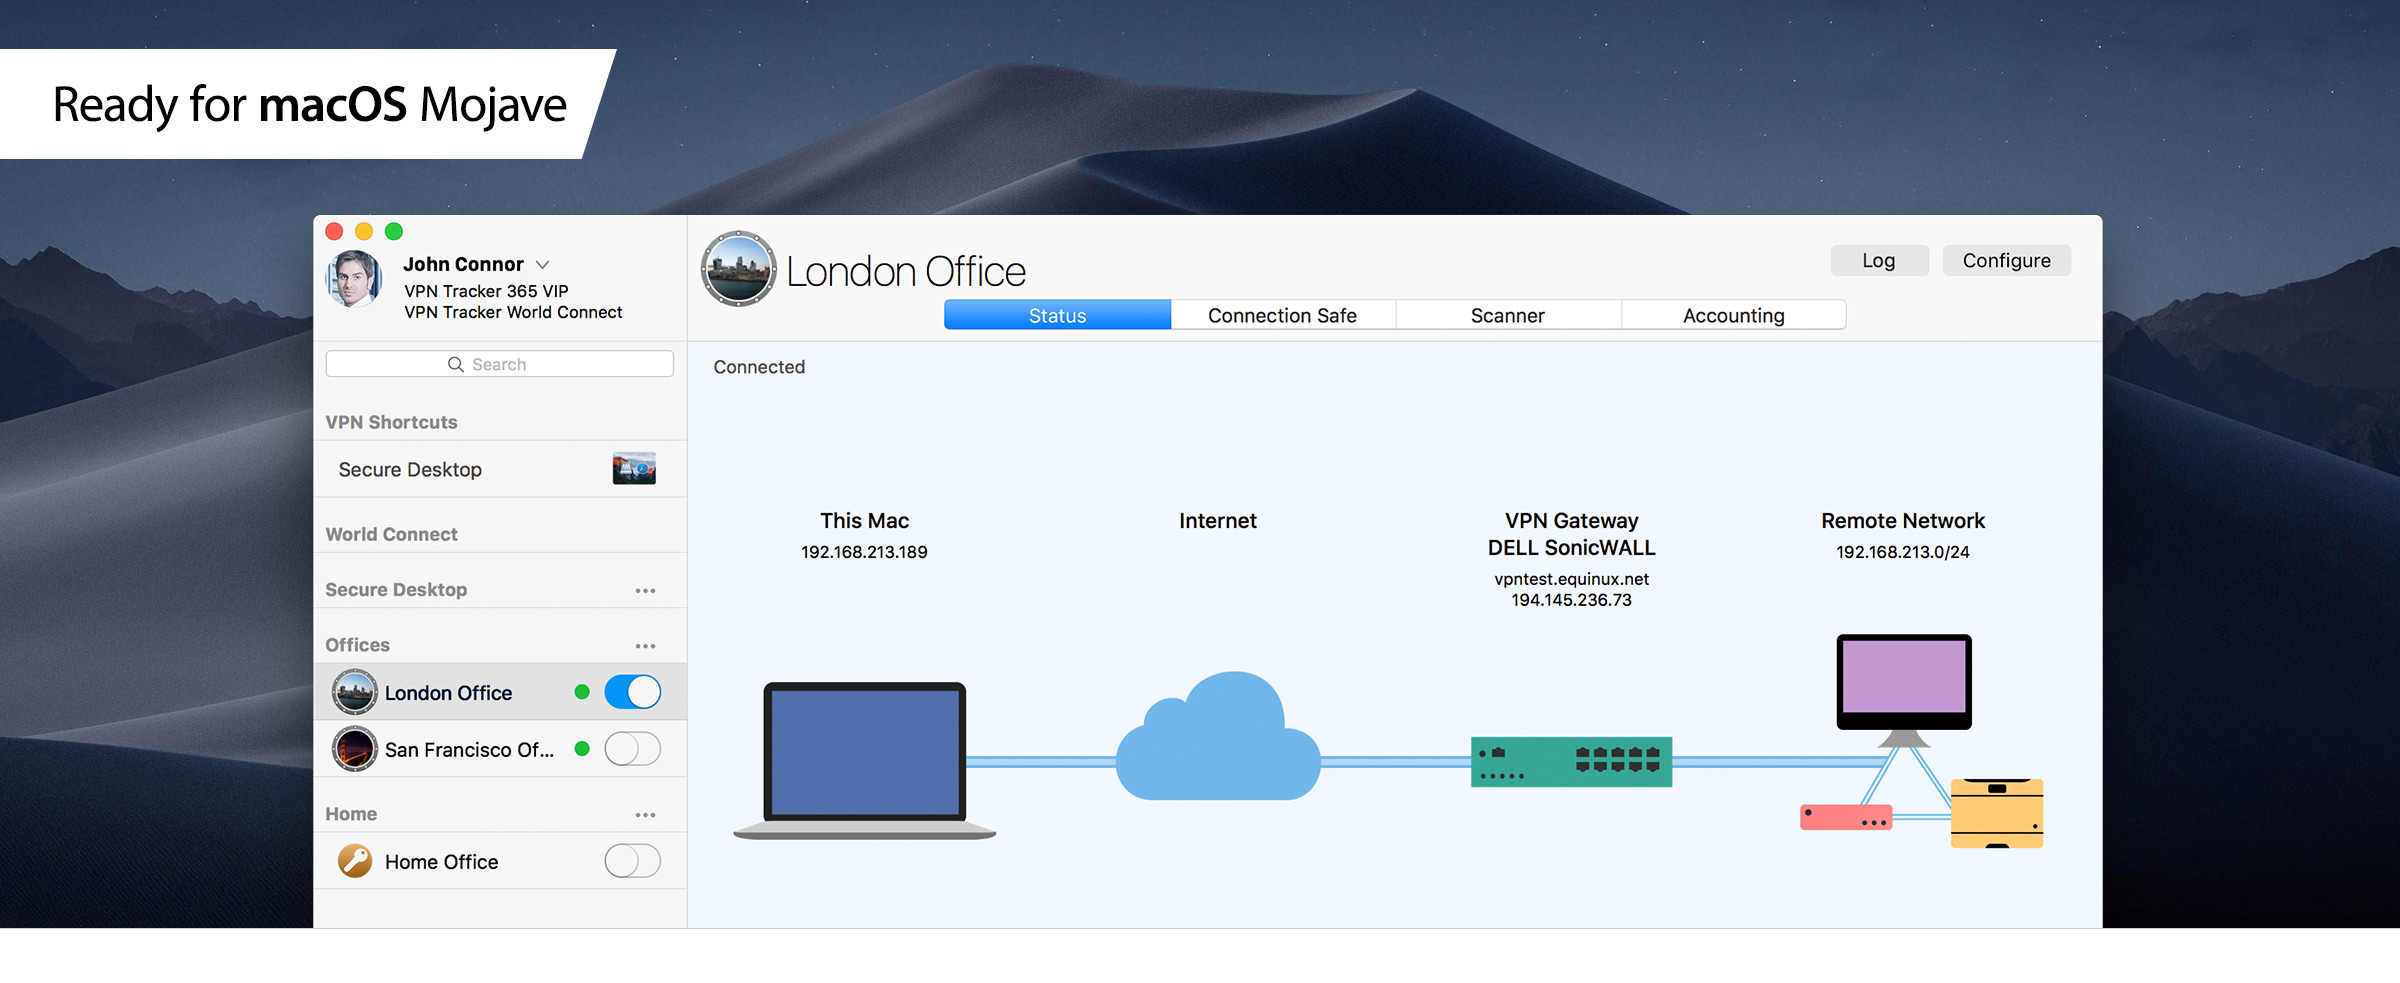The width and height of the screenshot is (2400, 983).
Task: Click the sidebar Search field
Action: click(x=499, y=364)
